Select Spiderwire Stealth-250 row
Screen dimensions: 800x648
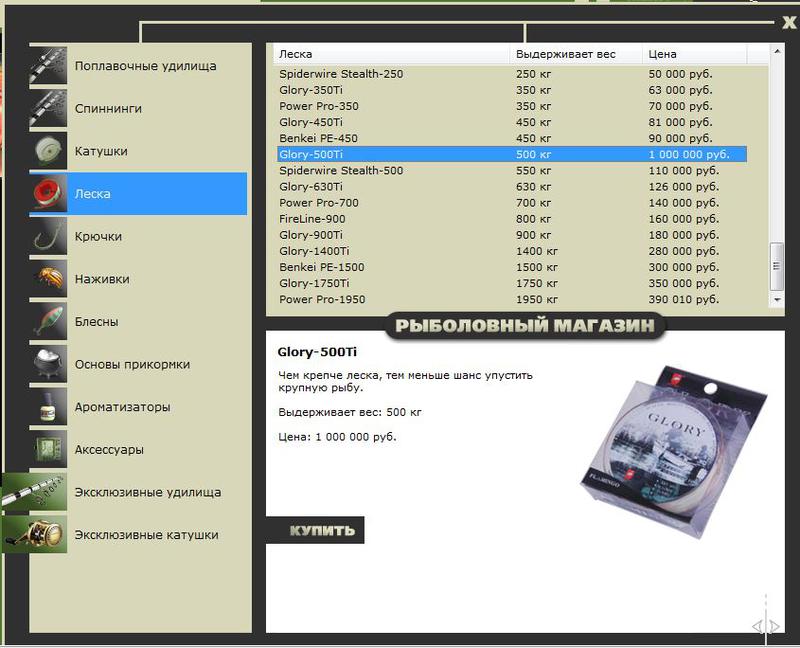click(x=512, y=74)
